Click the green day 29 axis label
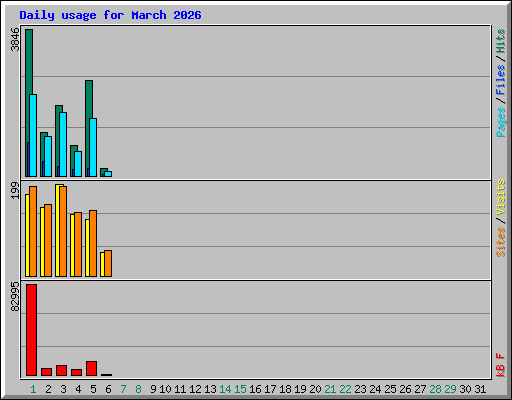 (450, 389)
